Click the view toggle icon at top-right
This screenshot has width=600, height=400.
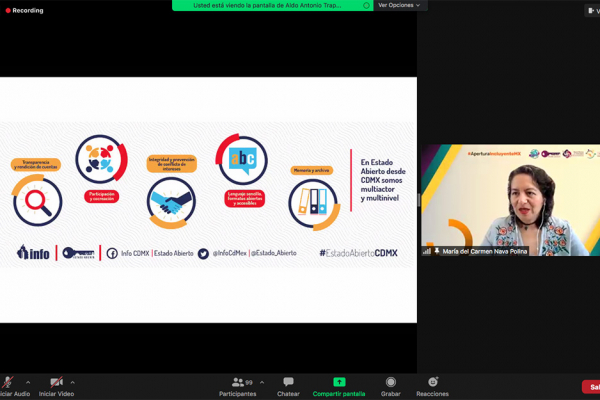pyautogui.click(x=593, y=11)
